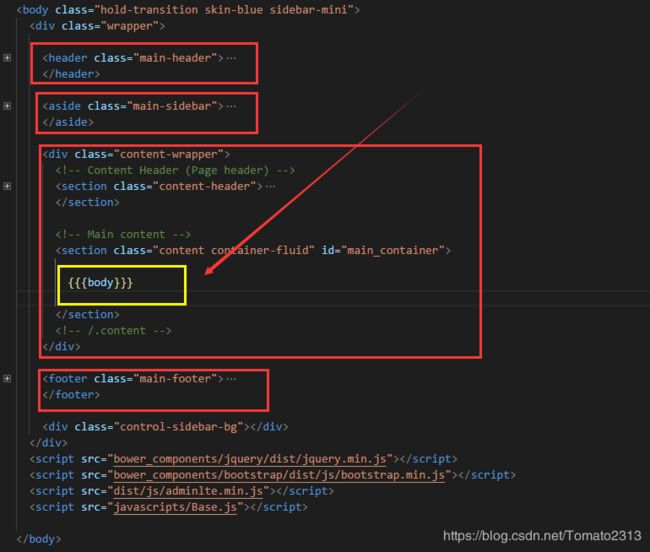Click the closing </header> tag
This screenshot has height=552, width=650.
point(71,74)
